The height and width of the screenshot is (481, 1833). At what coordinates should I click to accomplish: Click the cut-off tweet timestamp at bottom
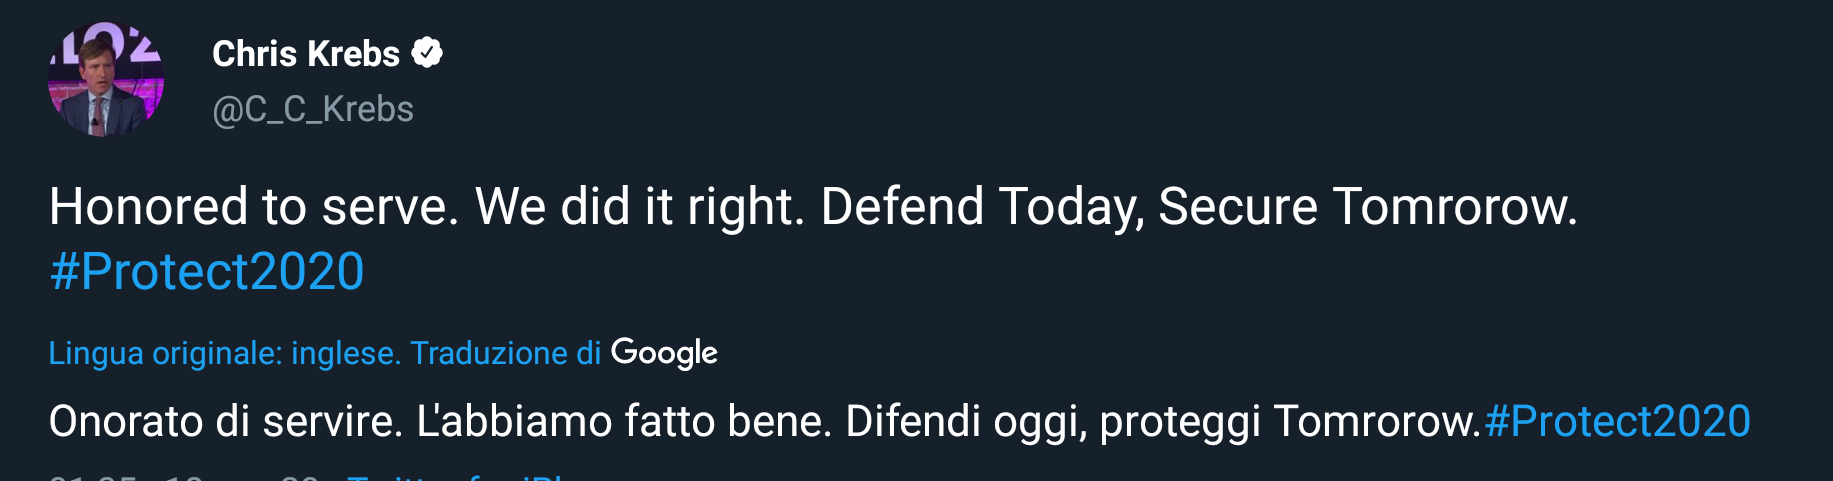tap(180, 477)
